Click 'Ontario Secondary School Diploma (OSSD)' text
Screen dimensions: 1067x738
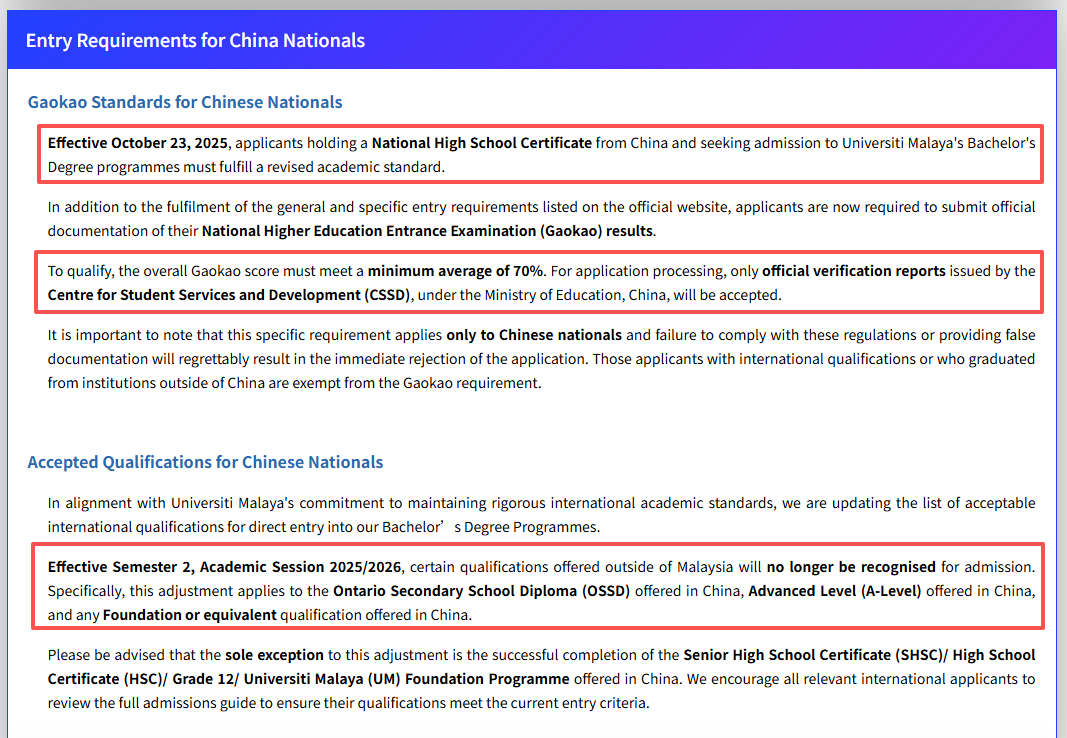[x=481, y=591]
